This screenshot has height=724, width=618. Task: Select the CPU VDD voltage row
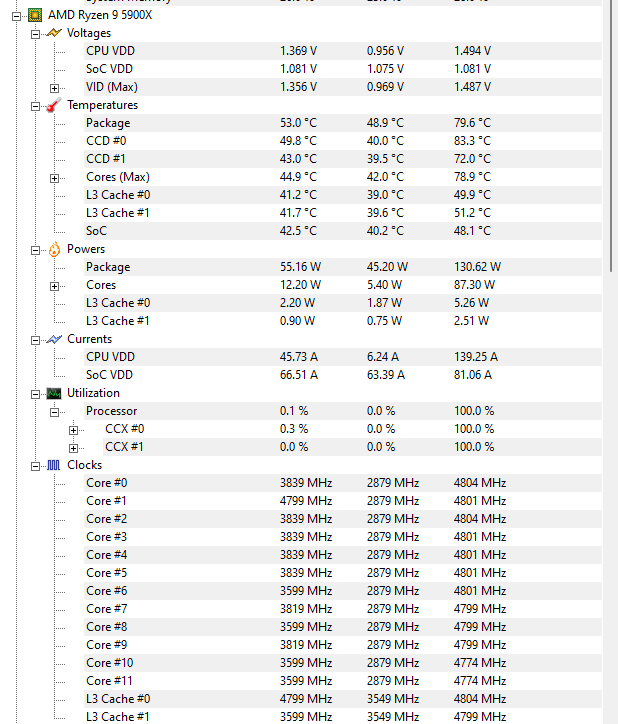coord(343,51)
